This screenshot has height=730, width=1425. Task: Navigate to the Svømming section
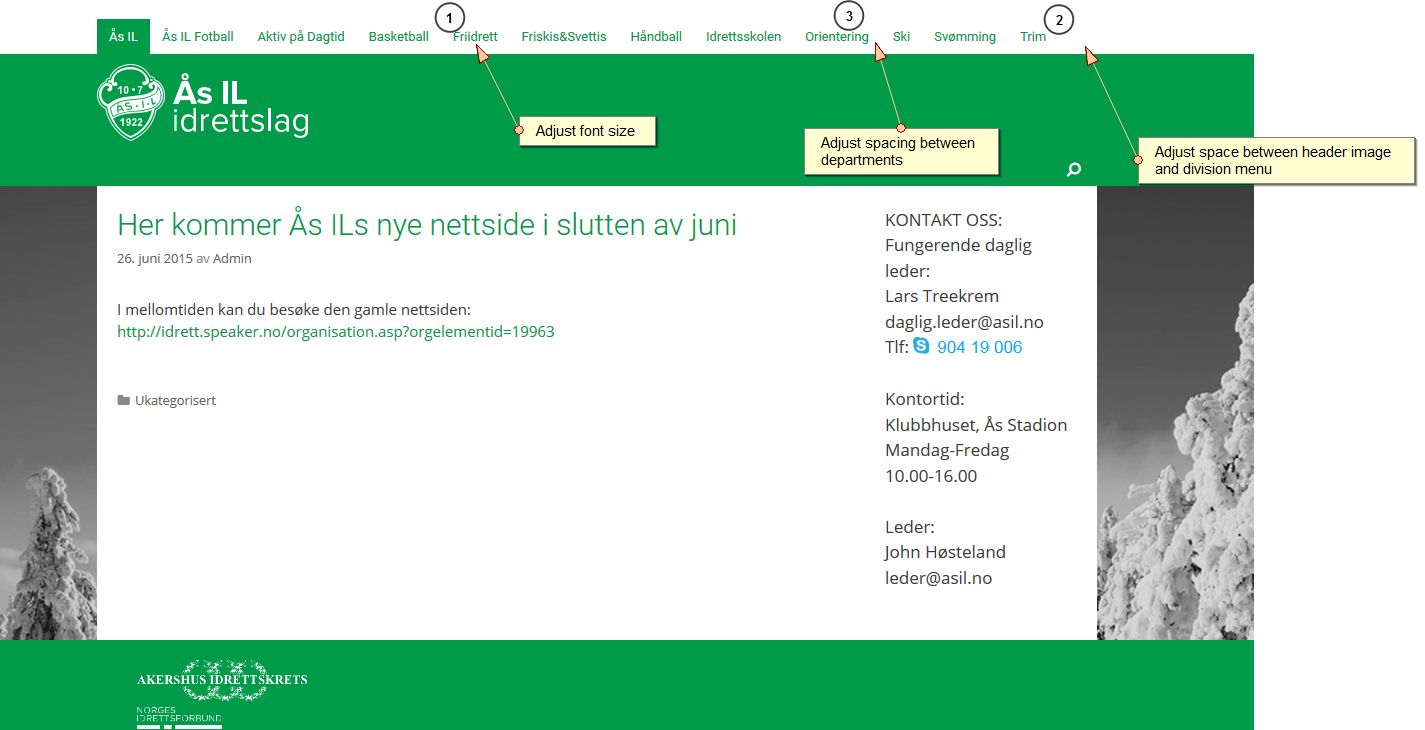coord(964,37)
